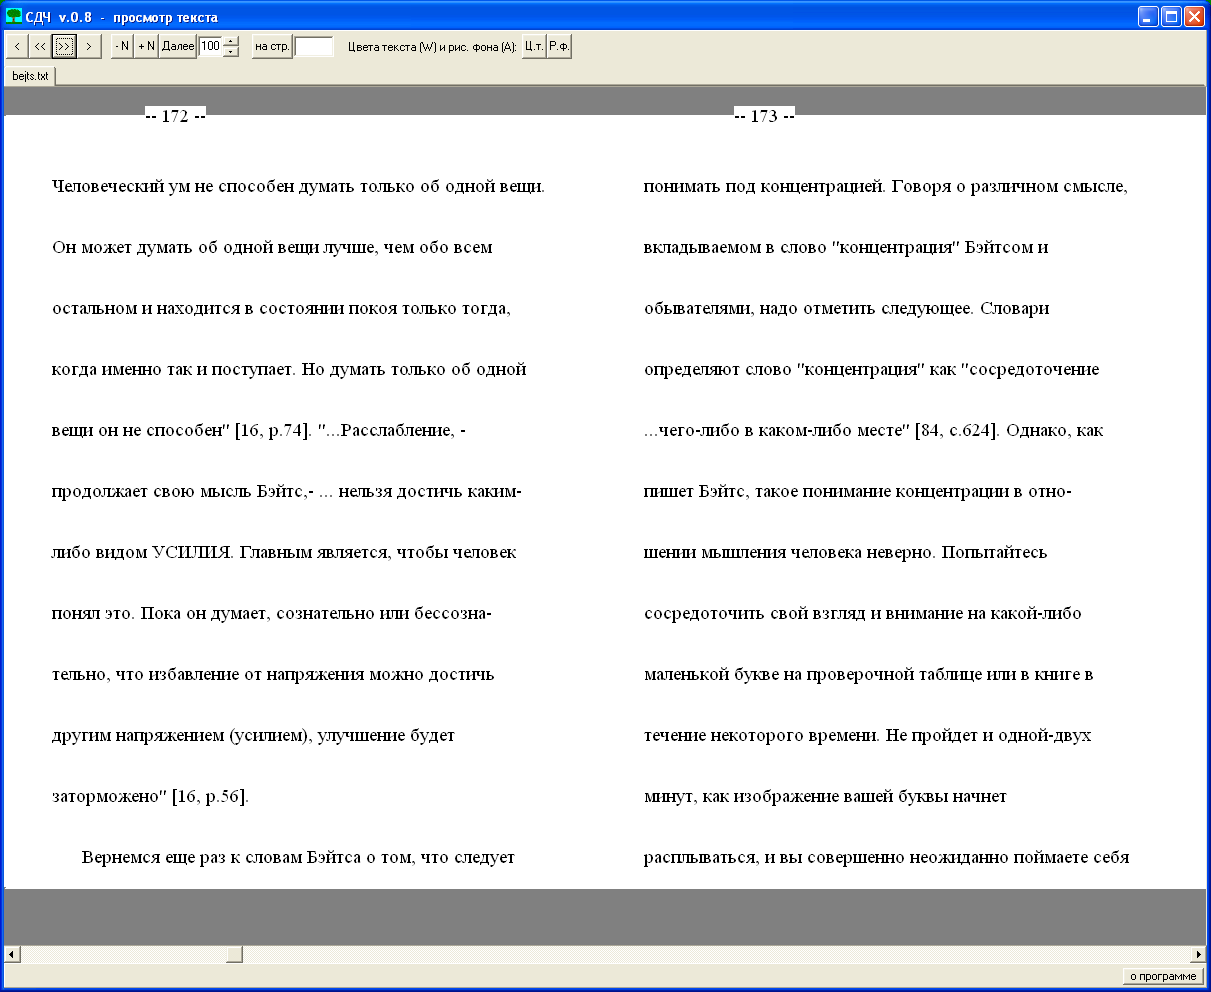
Task: Decrease step value with spinner down arrow
Action: (x=232, y=52)
